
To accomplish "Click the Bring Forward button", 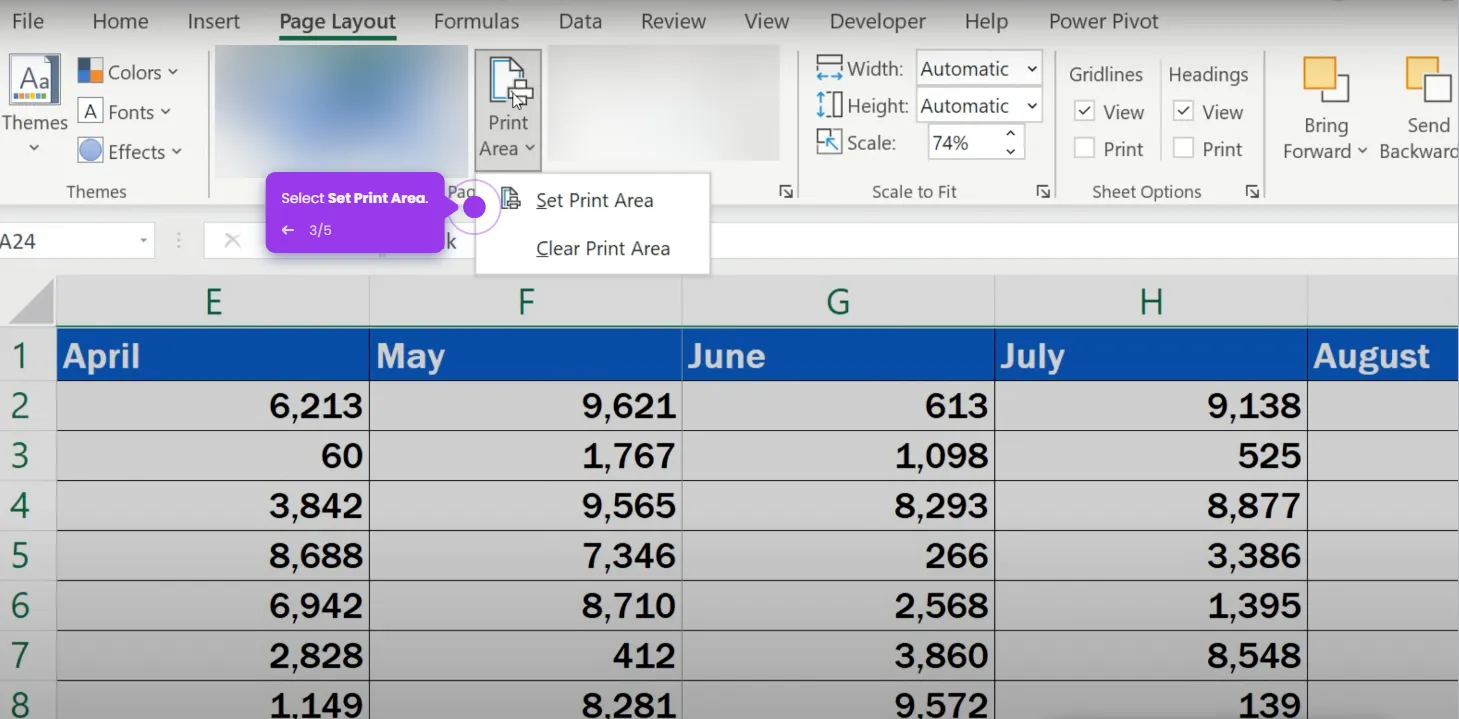I will (x=1325, y=108).
